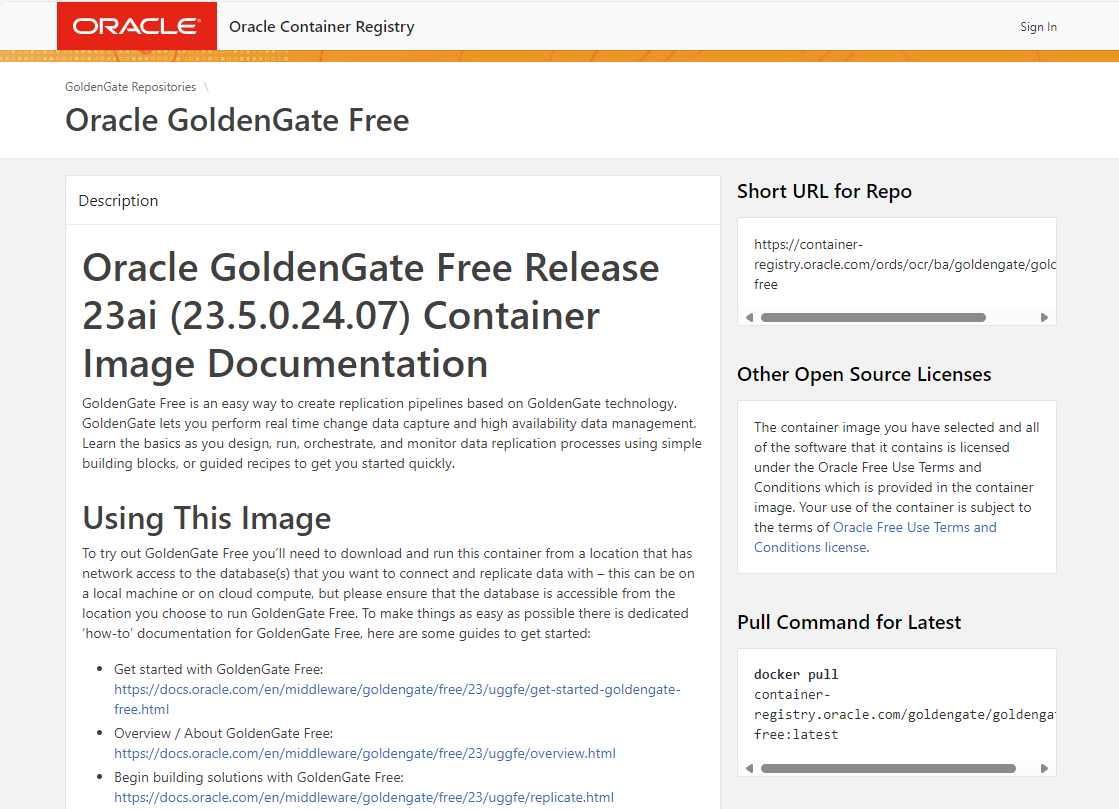
Task: Click the left scroll arrow under Pull Command
Action: coord(749,768)
